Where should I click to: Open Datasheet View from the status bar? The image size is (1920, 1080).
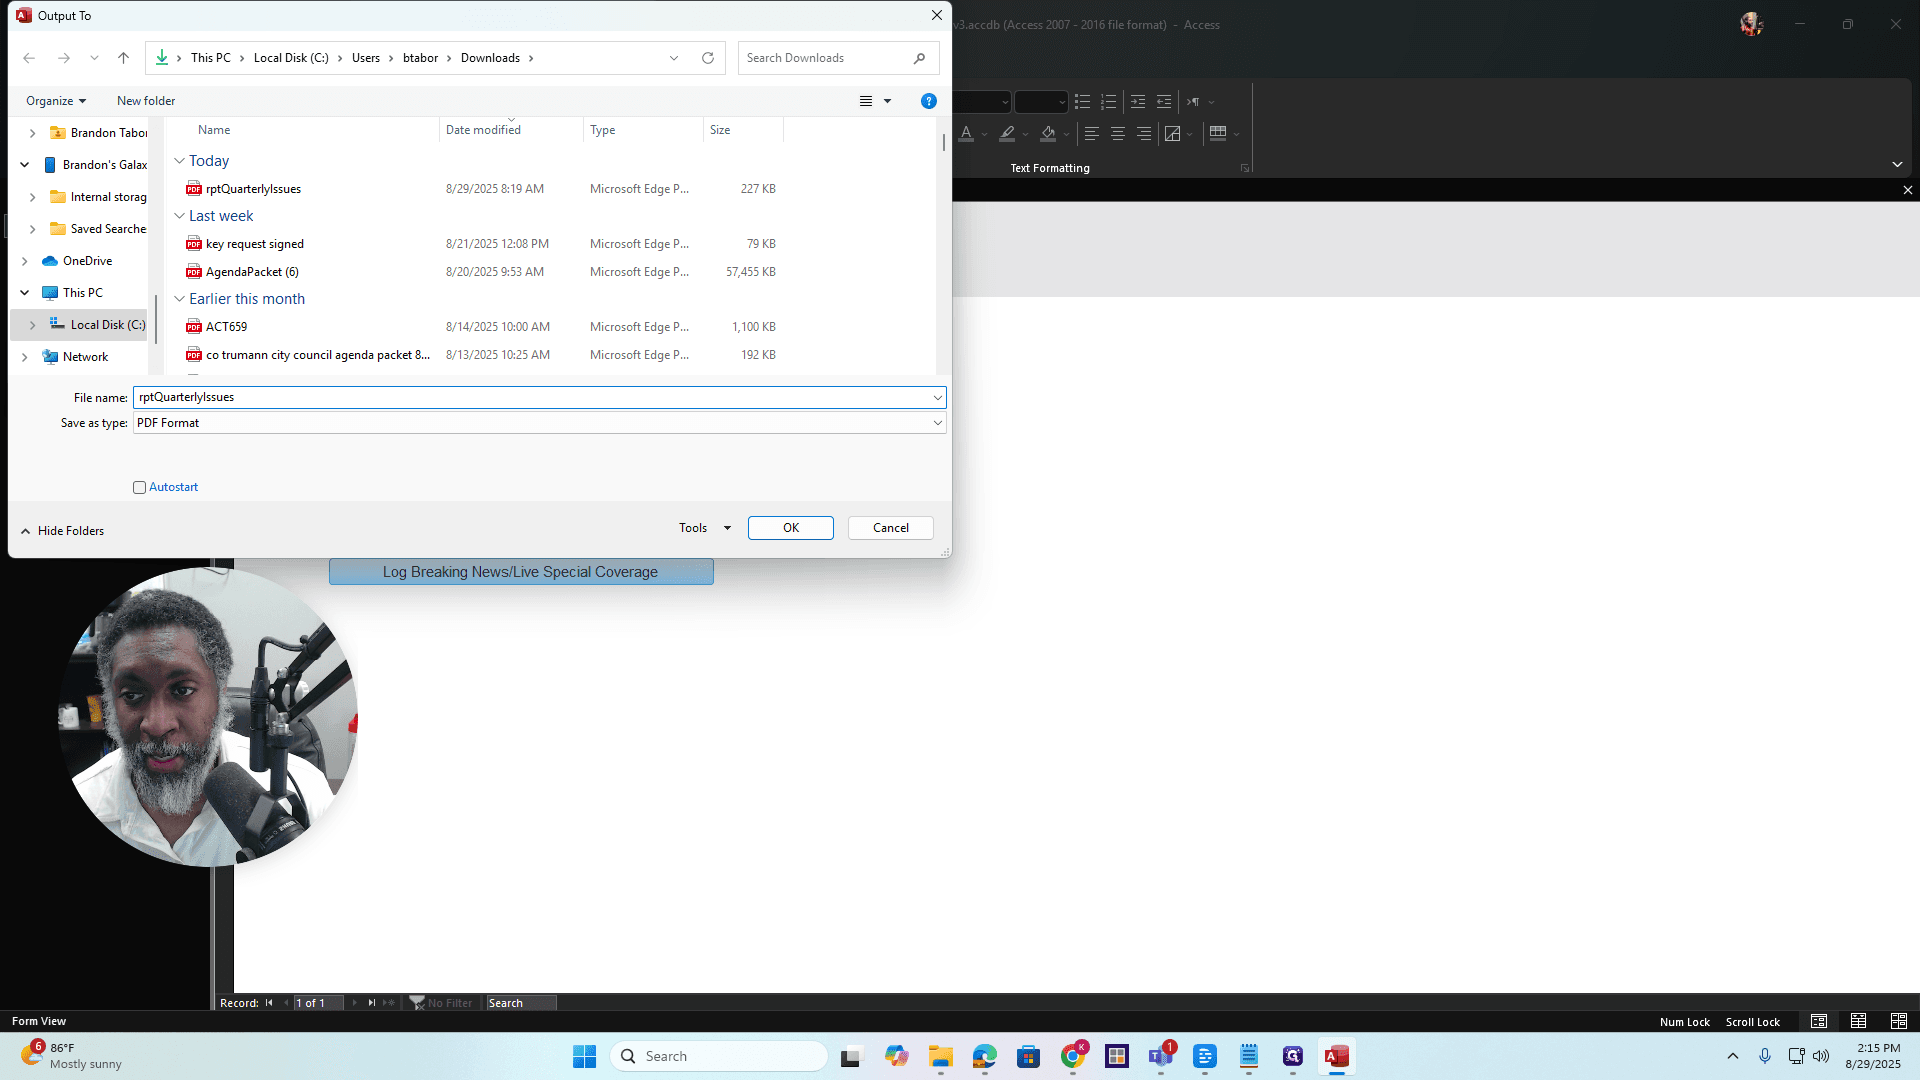click(x=1858, y=1021)
